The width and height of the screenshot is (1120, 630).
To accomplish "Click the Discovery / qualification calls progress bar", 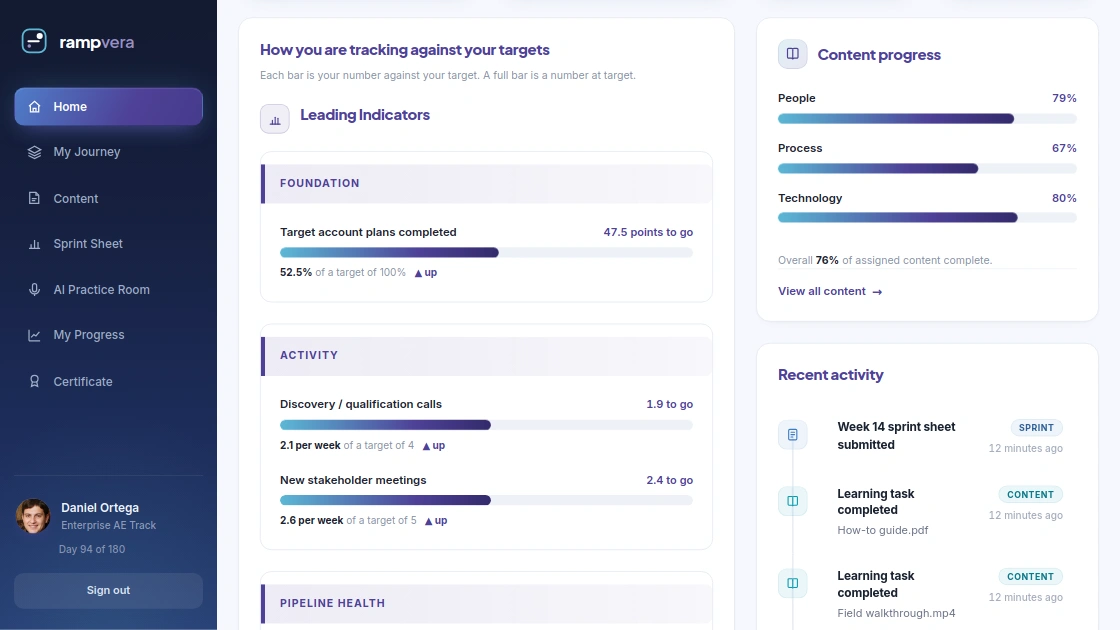I will [x=486, y=425].
